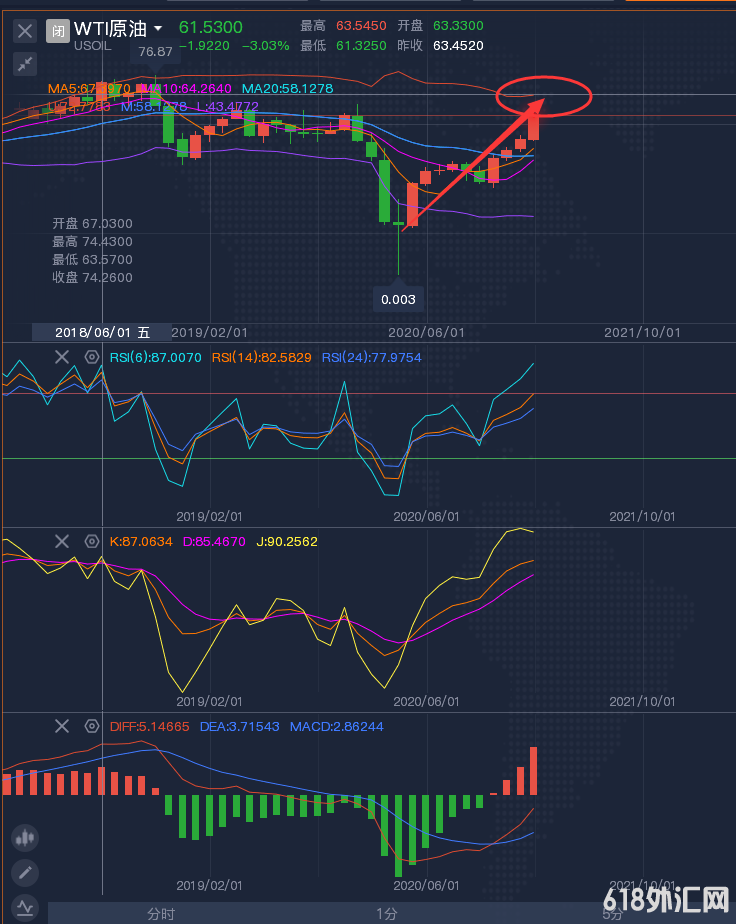Click the 闭 market-closed badge
736x924 pixels.
[x=58, y=31]
